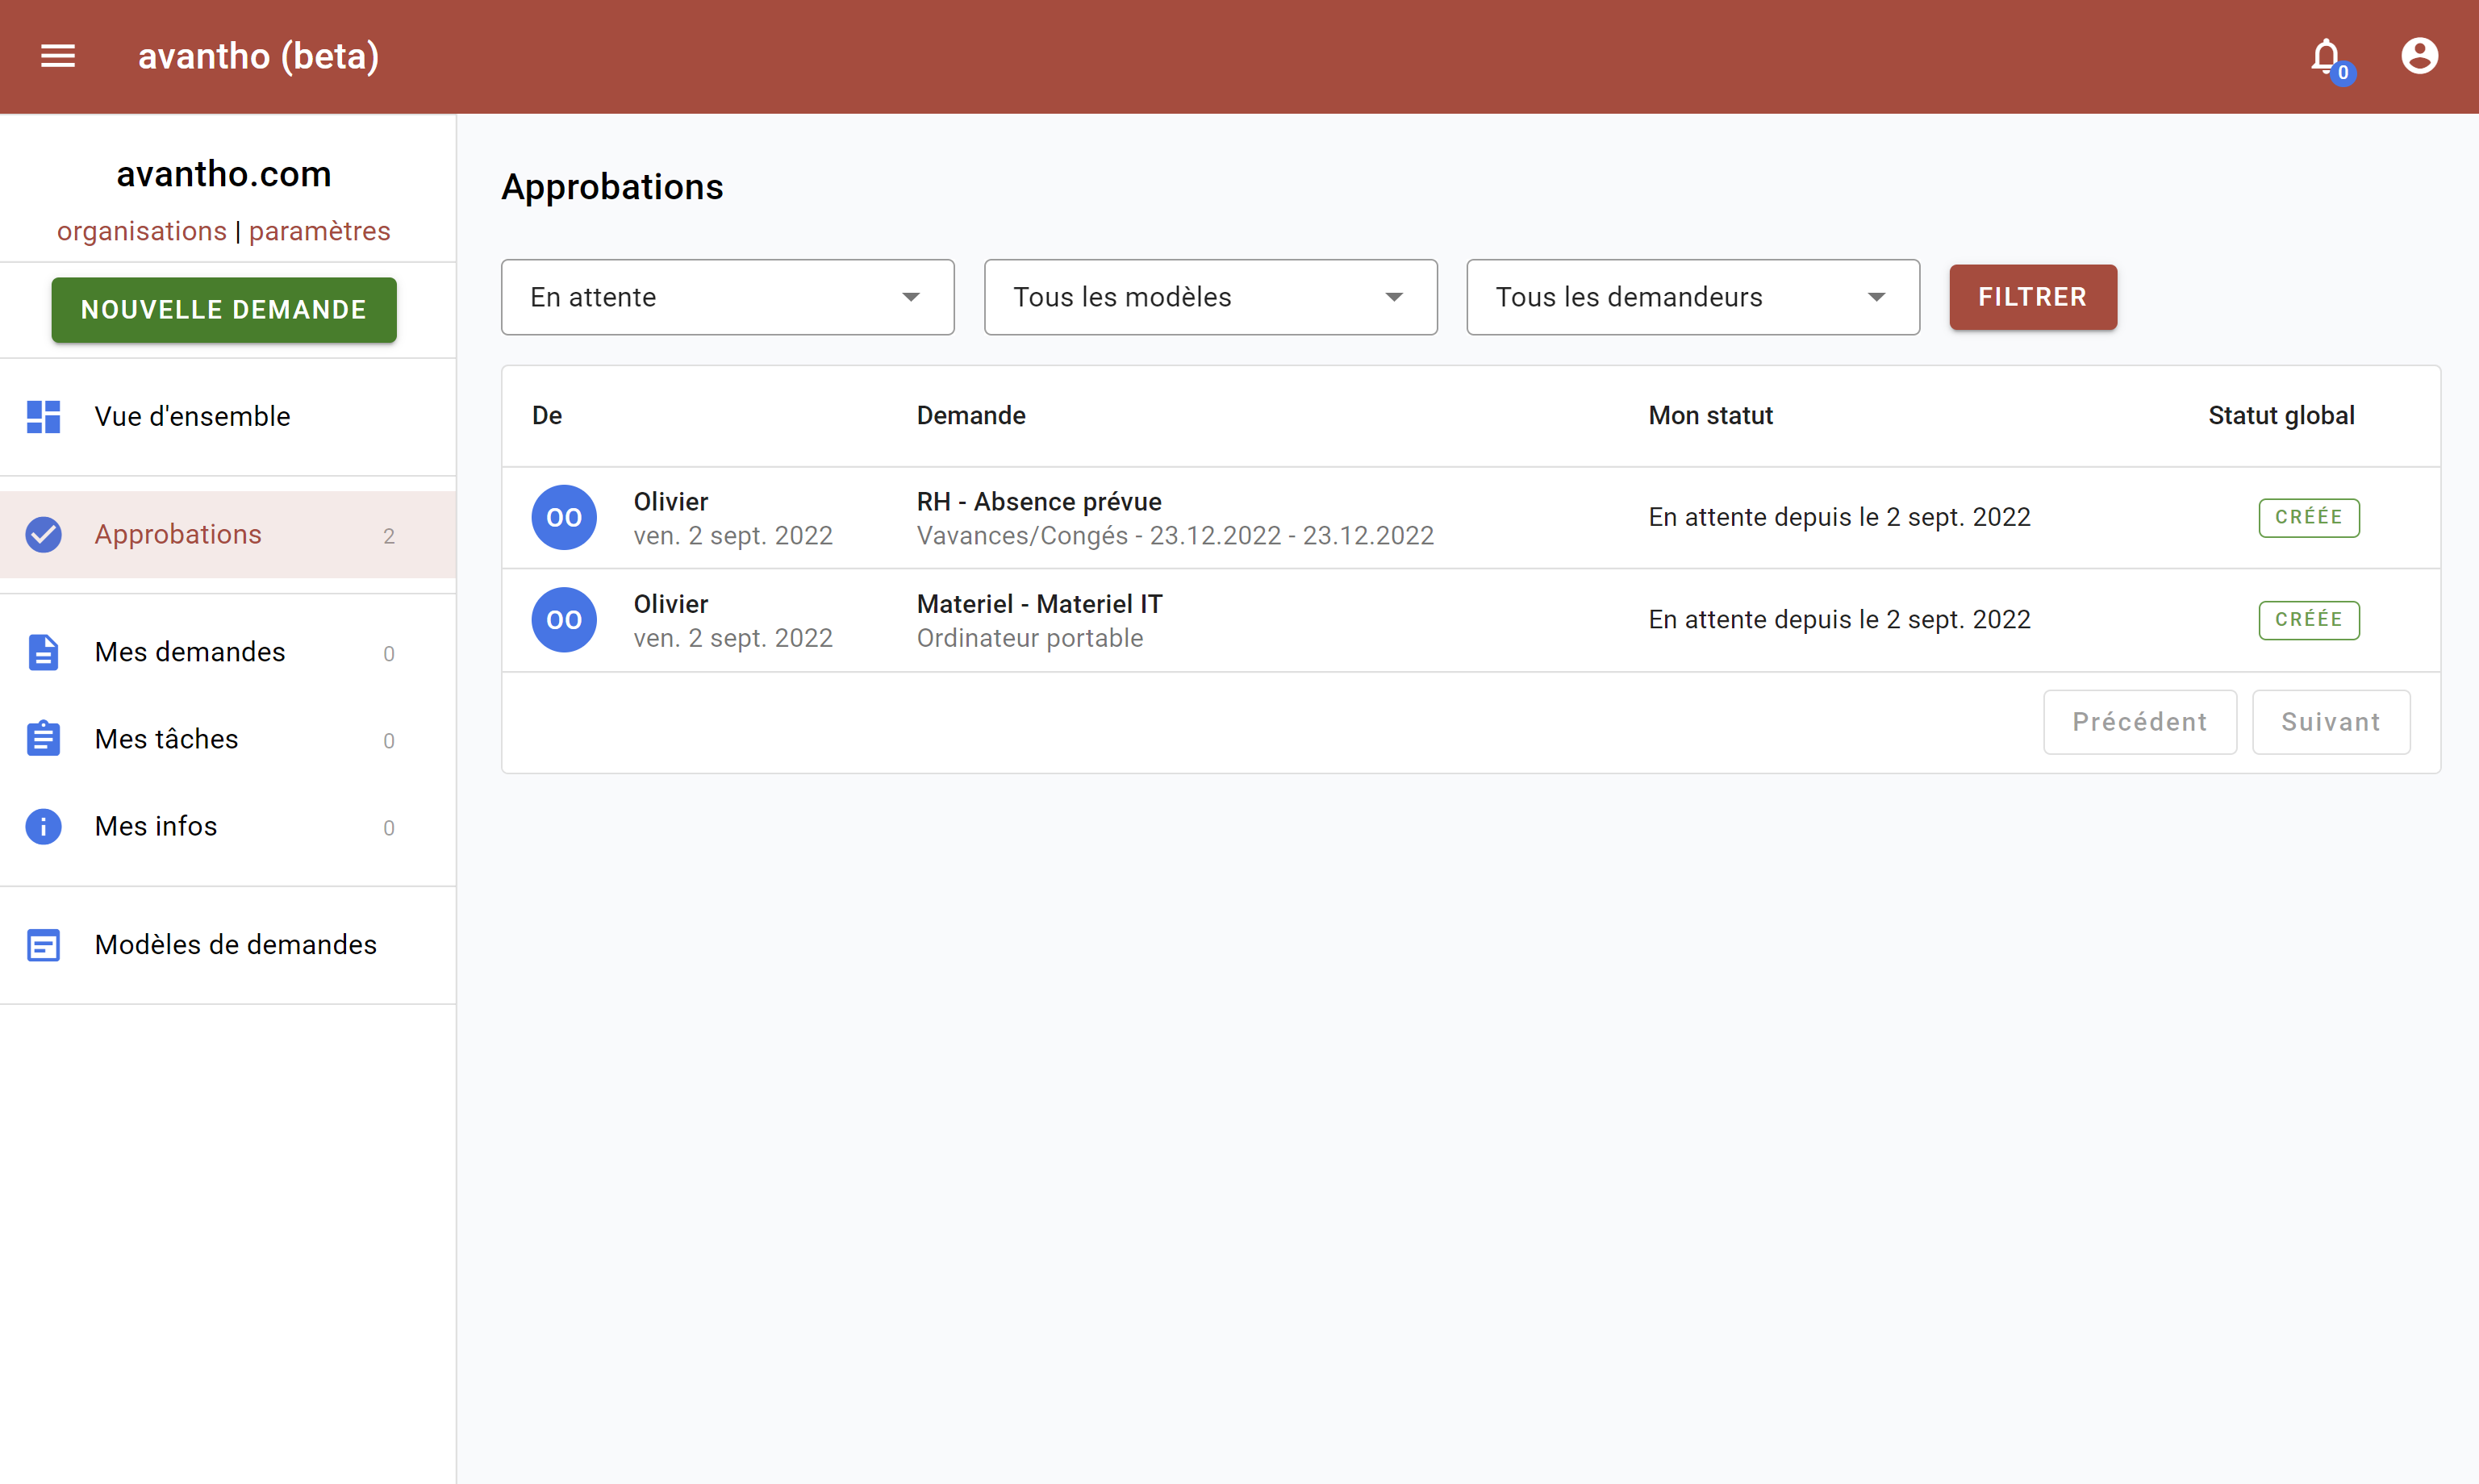This screenshot has height=1484, width=2479.
Task: Open the Tous les demandeurs dropdown
Action: point(1693,297)
